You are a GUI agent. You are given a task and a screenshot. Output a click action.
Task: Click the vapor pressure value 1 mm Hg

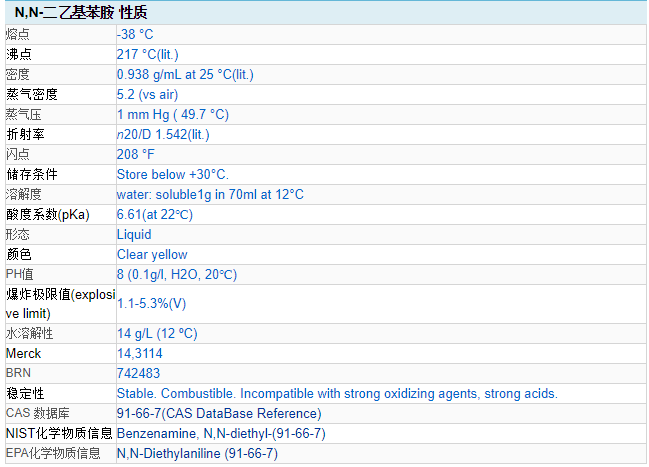pyautogui.click(x=172, y=114)
